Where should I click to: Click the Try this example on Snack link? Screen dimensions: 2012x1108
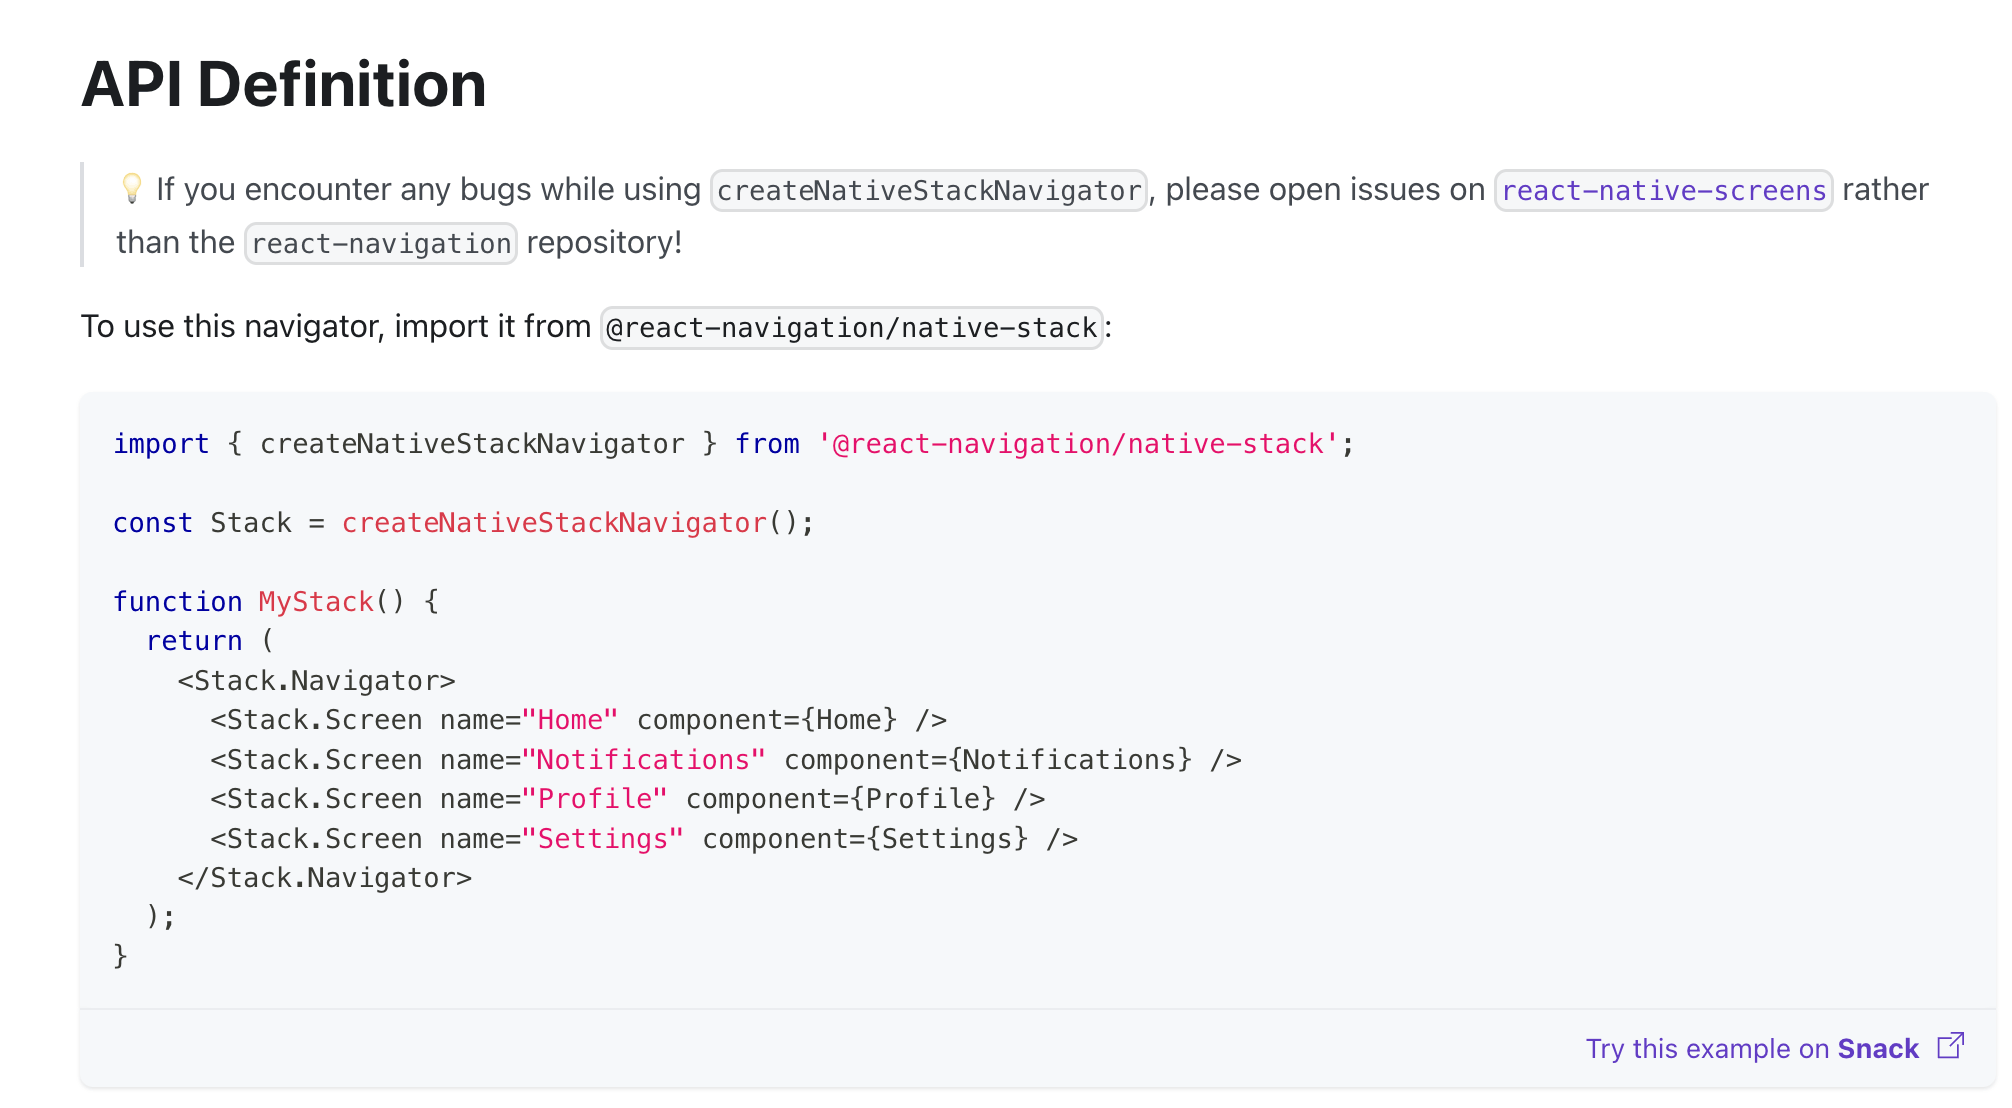[1752, 1048]
